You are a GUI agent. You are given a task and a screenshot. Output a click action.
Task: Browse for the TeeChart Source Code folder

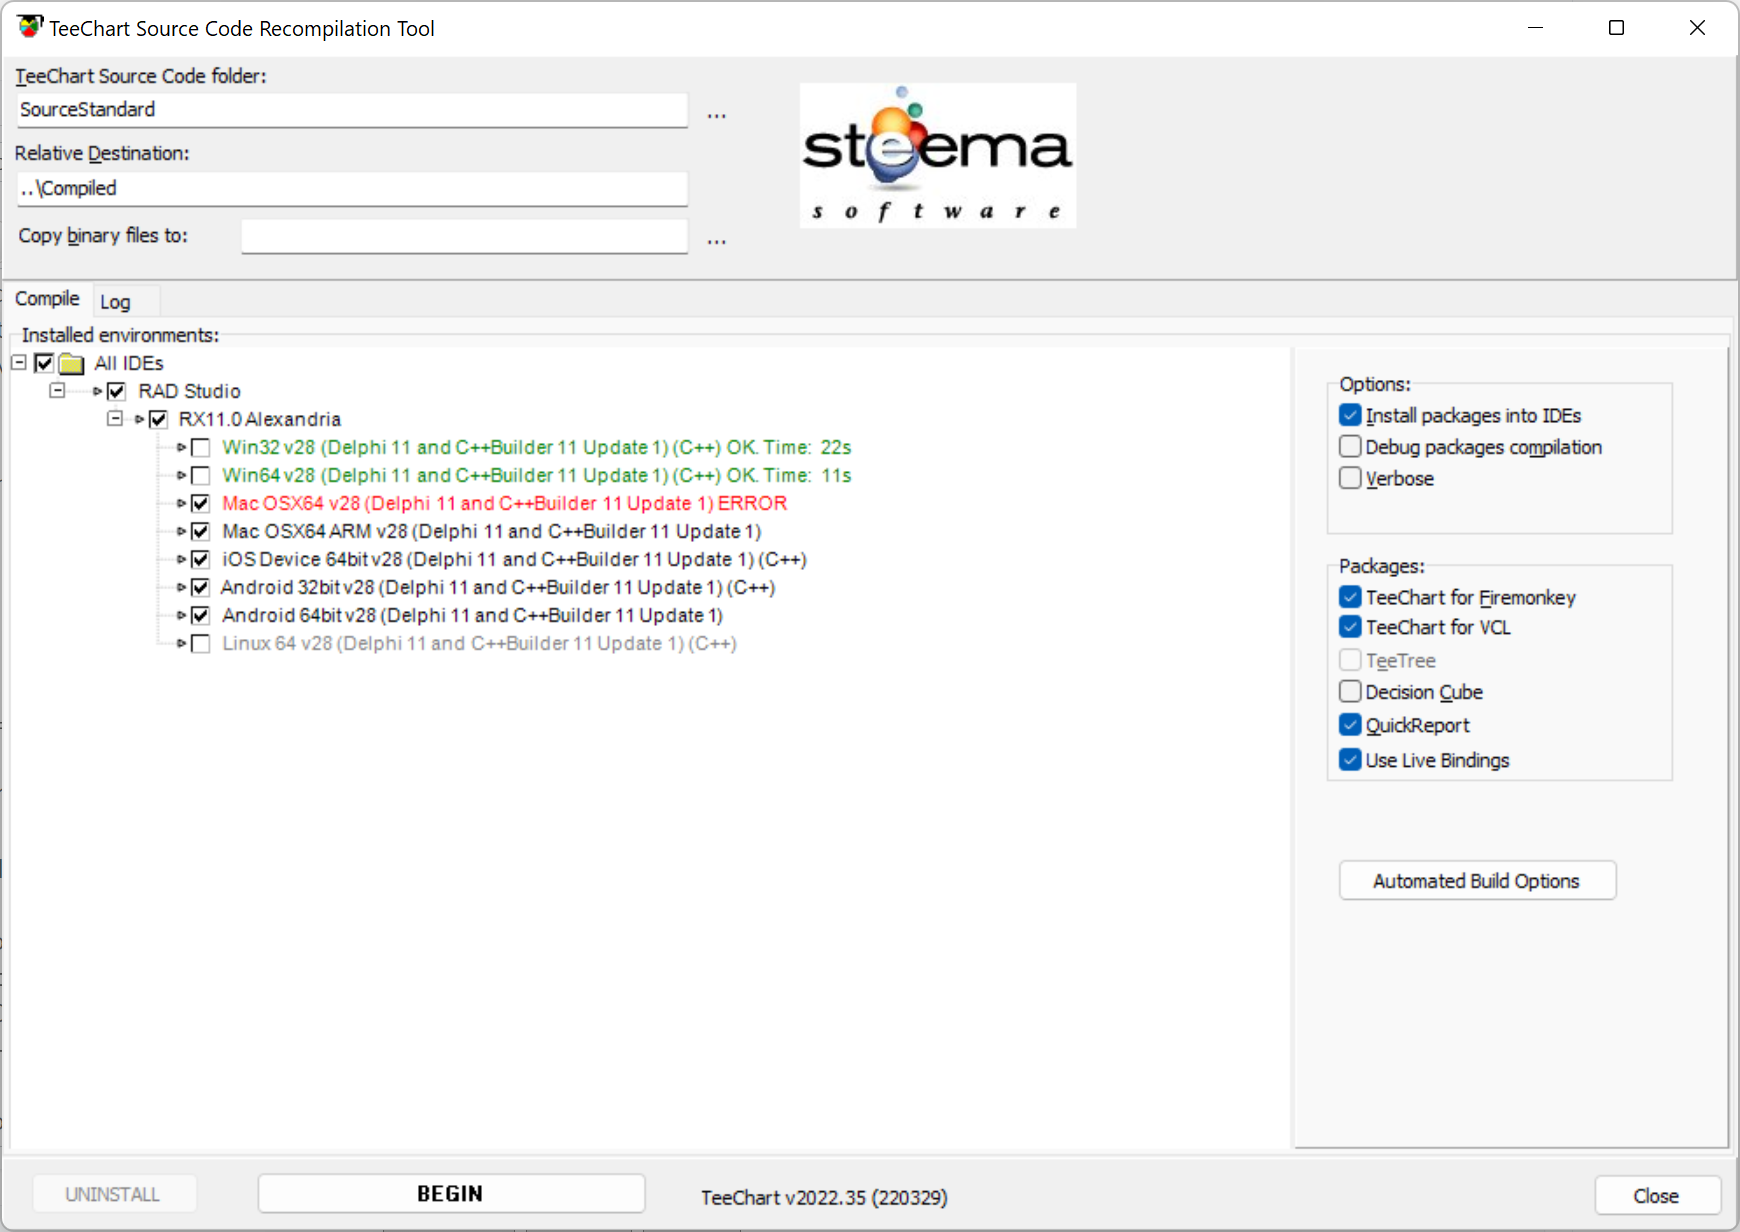tap(717, 114)
